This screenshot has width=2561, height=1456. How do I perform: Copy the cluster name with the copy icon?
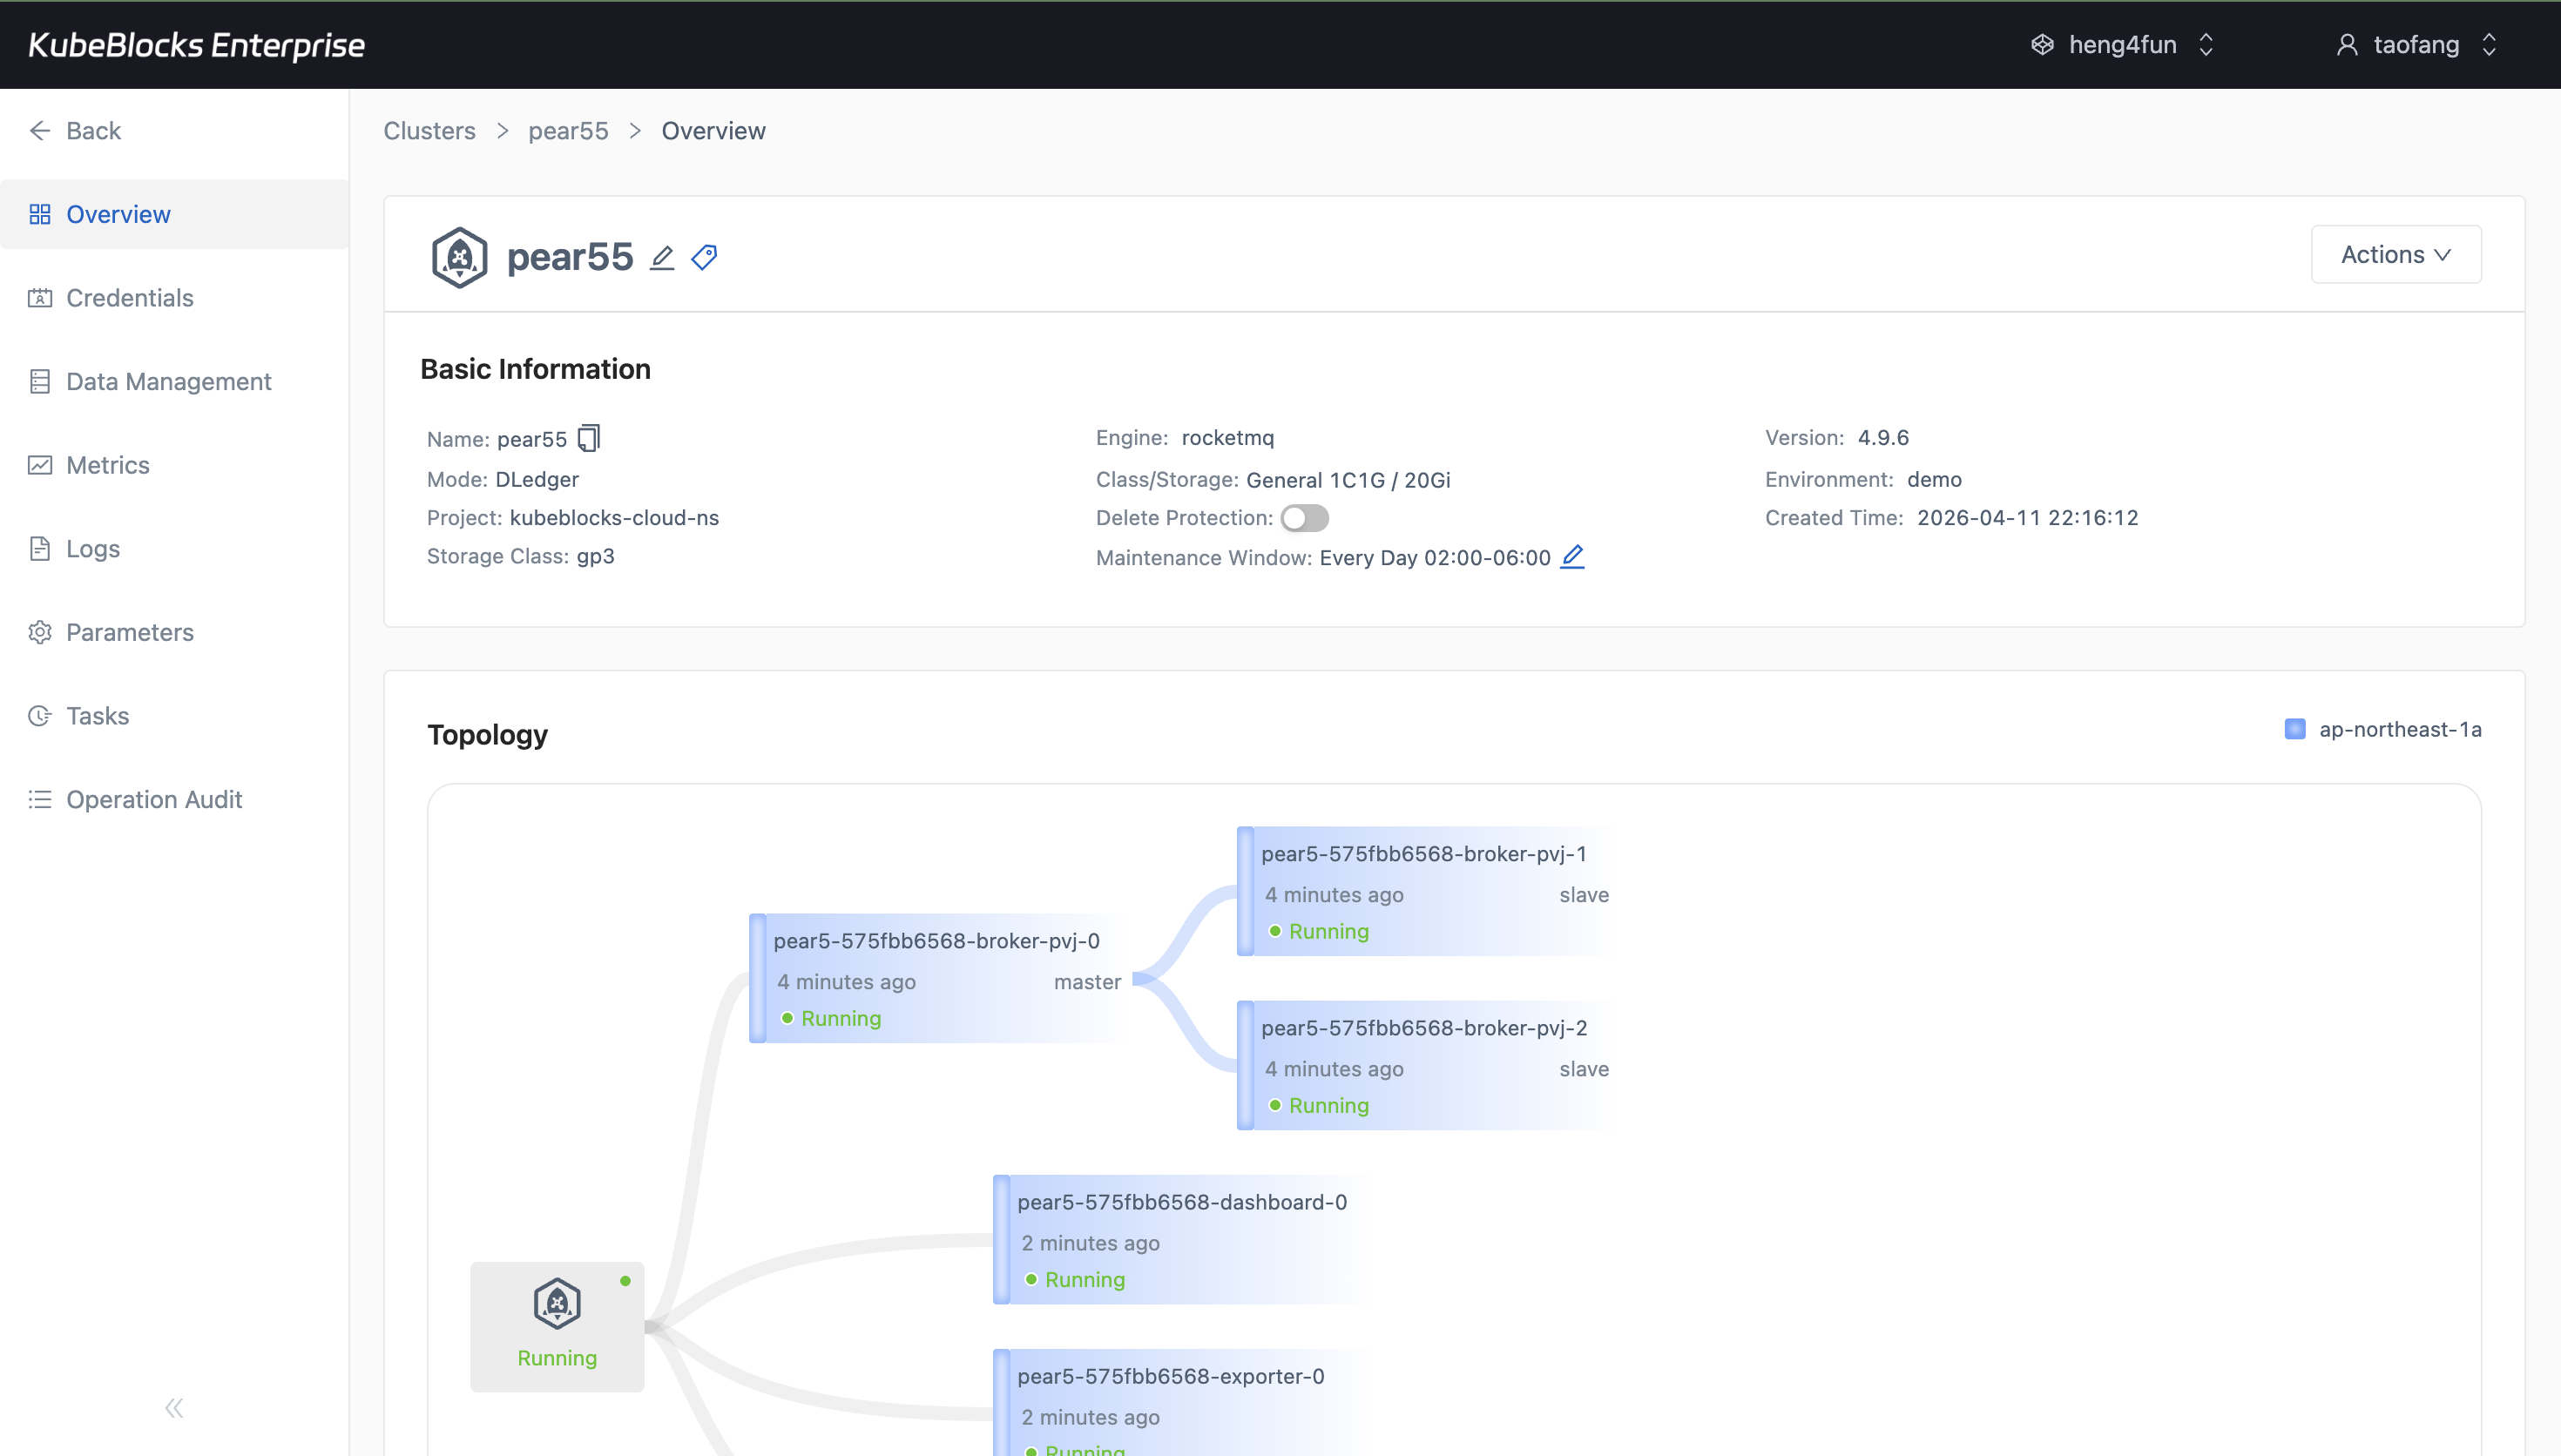[x=589, y=438]
